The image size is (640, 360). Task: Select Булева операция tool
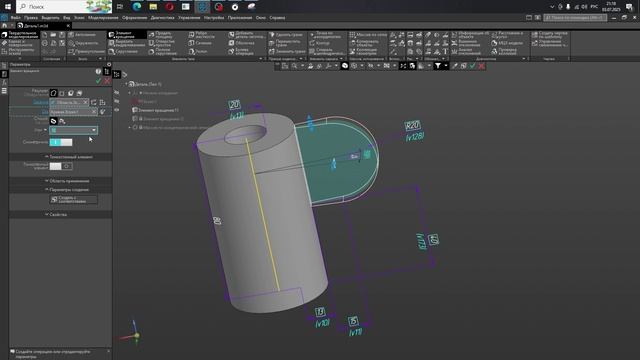241,51
